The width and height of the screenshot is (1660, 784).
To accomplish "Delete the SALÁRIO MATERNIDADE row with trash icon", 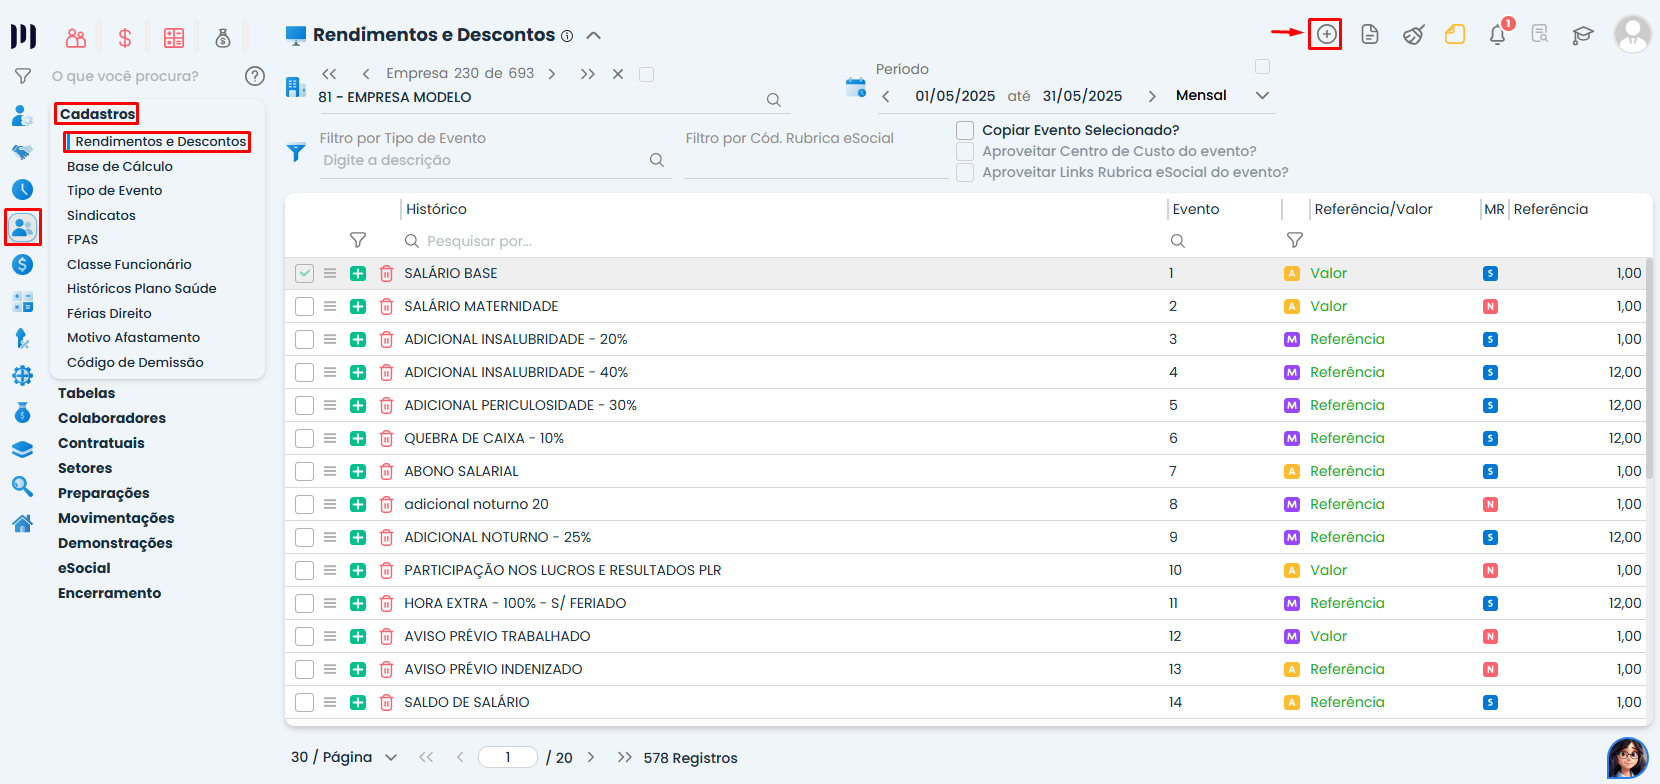I will (386, 307).
